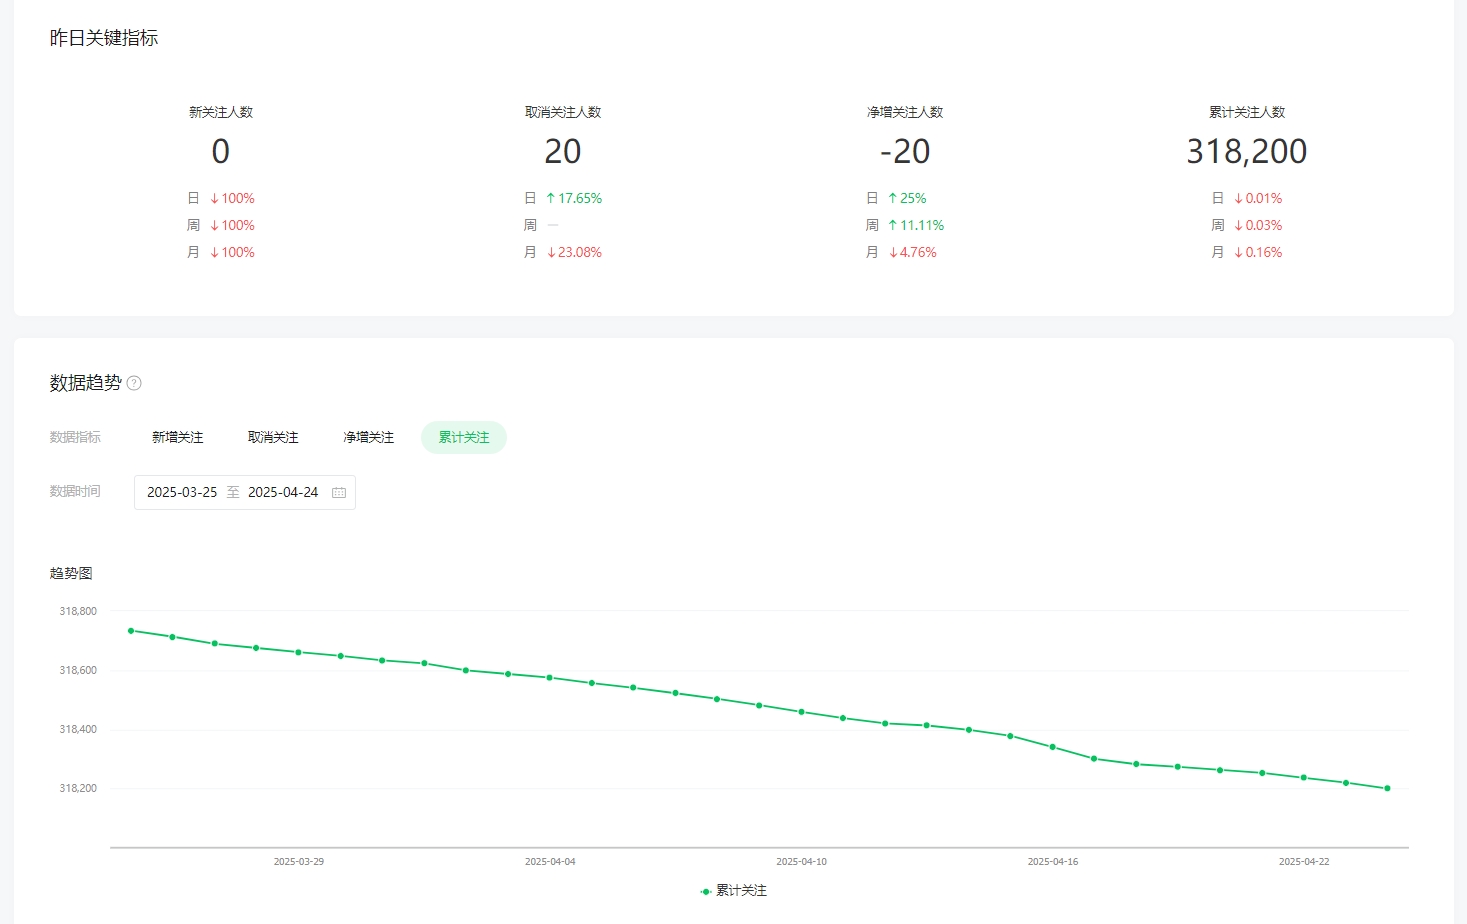Click the 2025-04-16 x-axis label

[x=1053, y=861]
